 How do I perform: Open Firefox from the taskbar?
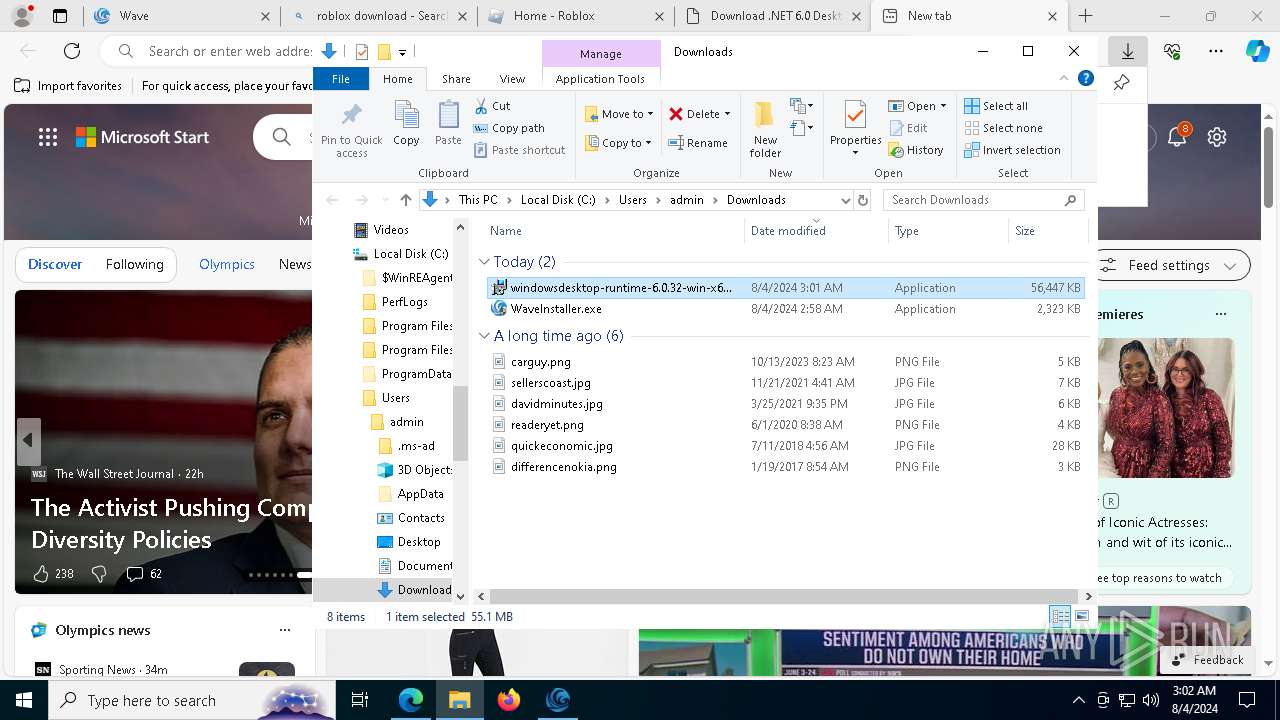coord(509,700)
